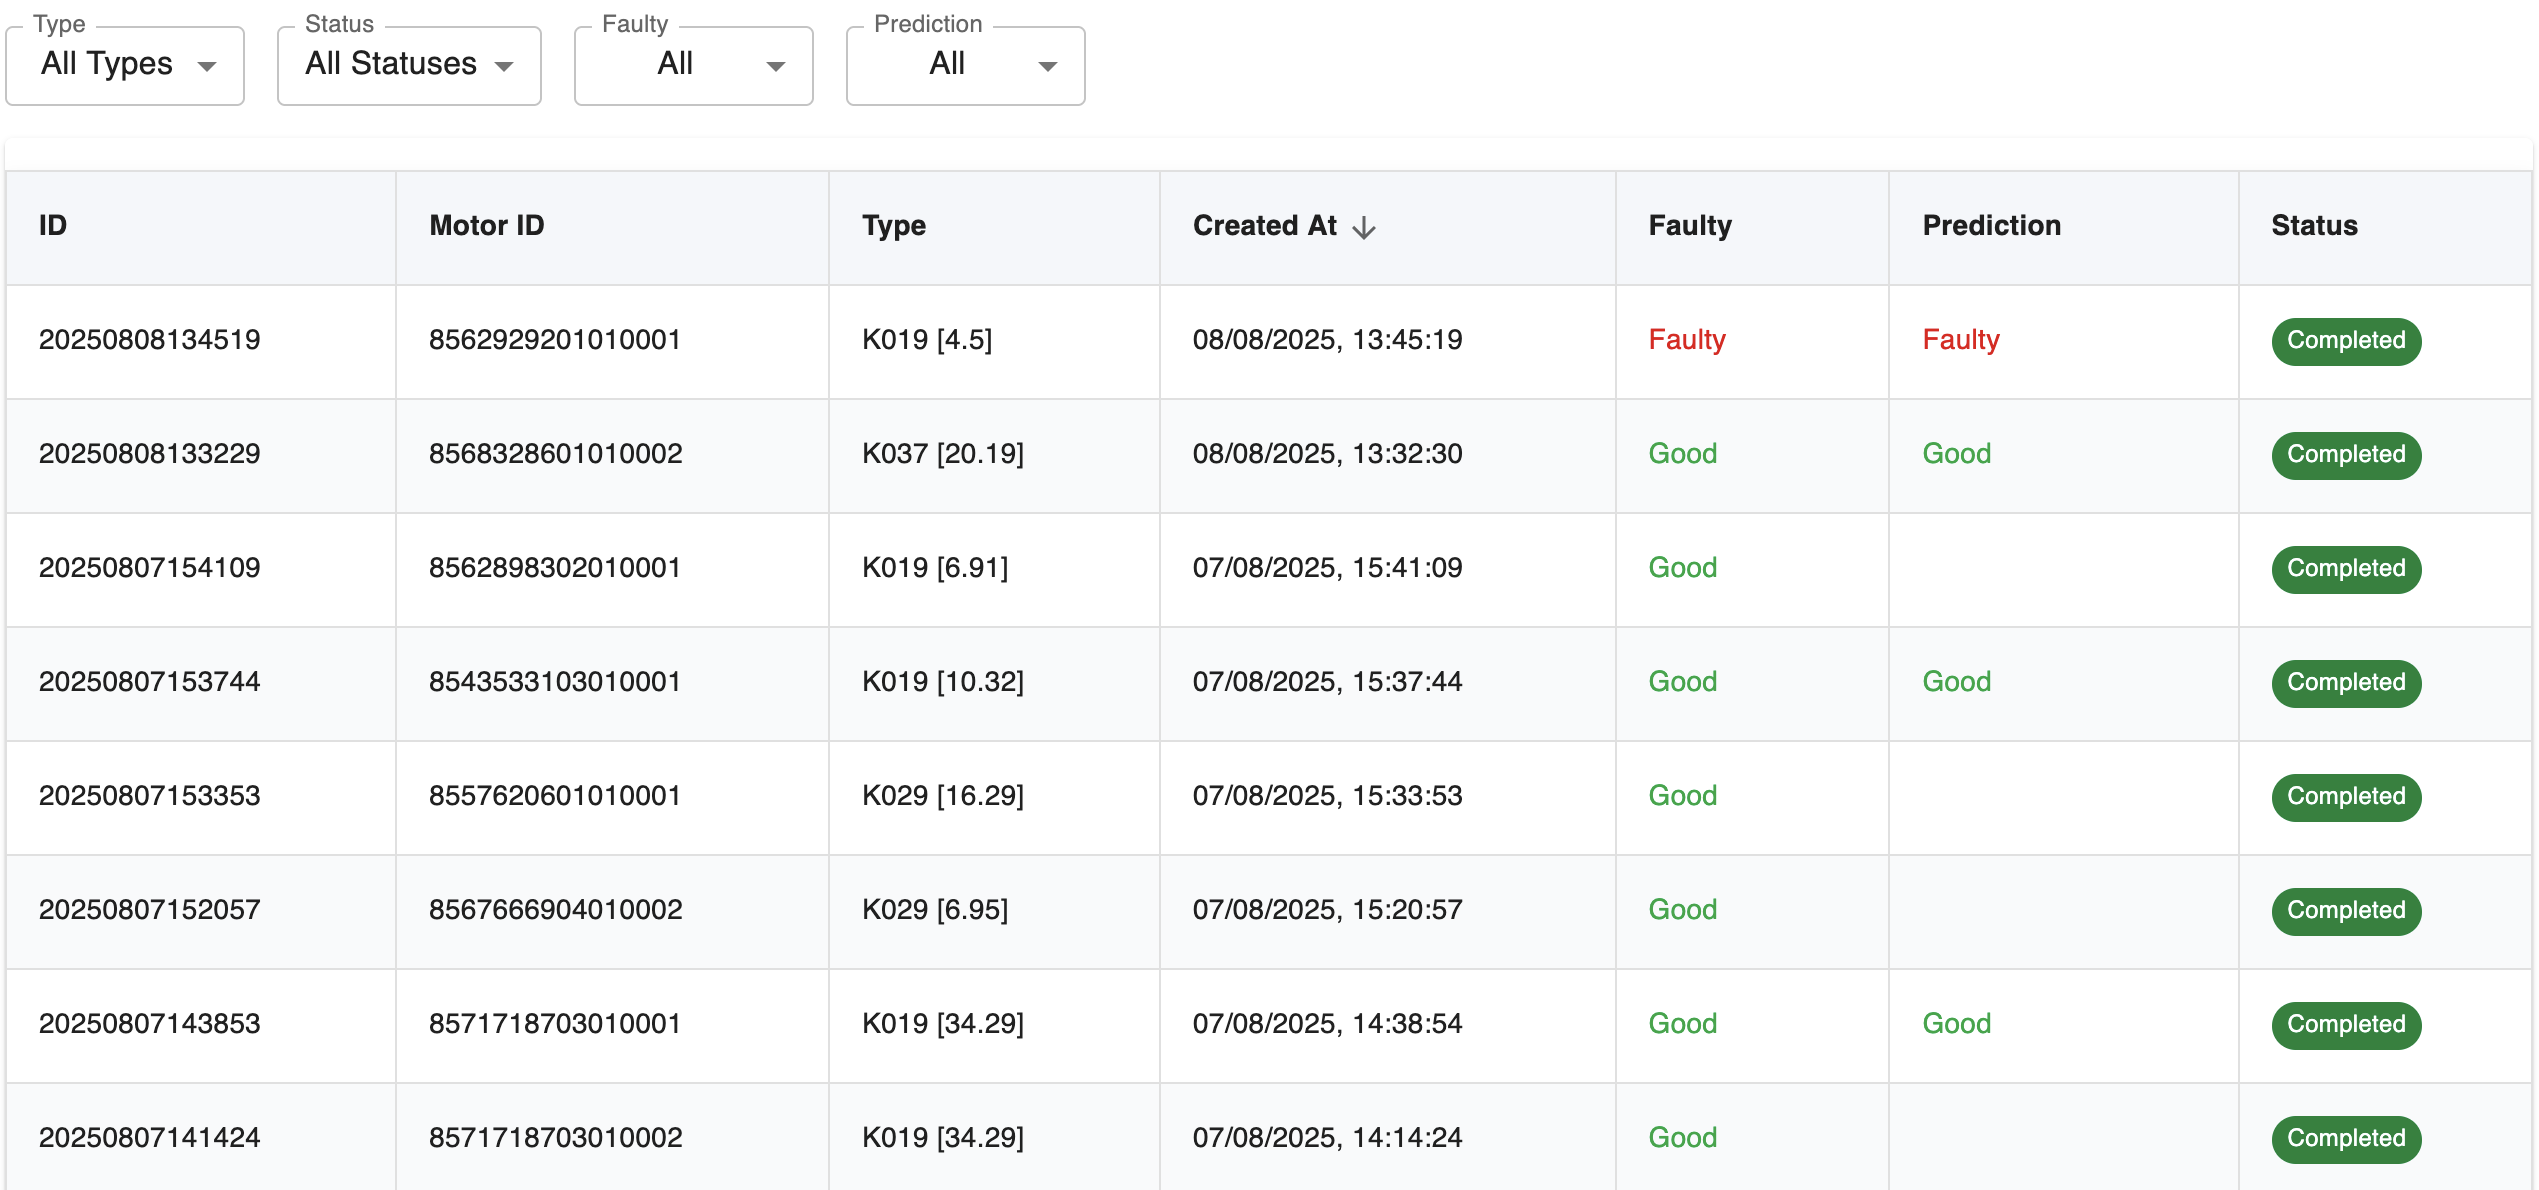Click the All Statuses chevron icon
Image resolution: width=2539 pixels, height=1190 pixels.
[504, 66]
